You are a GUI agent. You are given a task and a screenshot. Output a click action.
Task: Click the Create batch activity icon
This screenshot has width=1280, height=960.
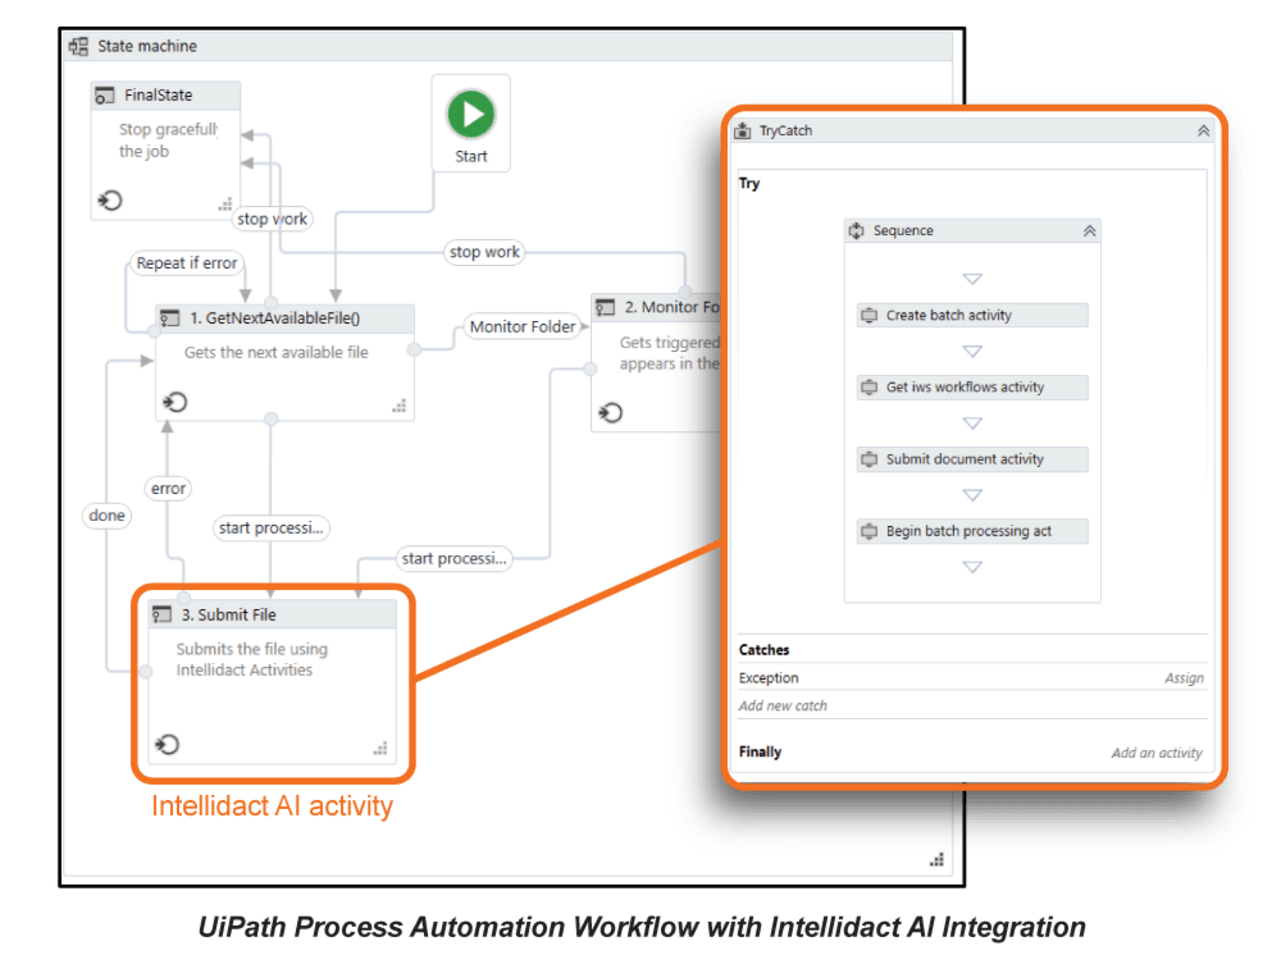(870, 315)
